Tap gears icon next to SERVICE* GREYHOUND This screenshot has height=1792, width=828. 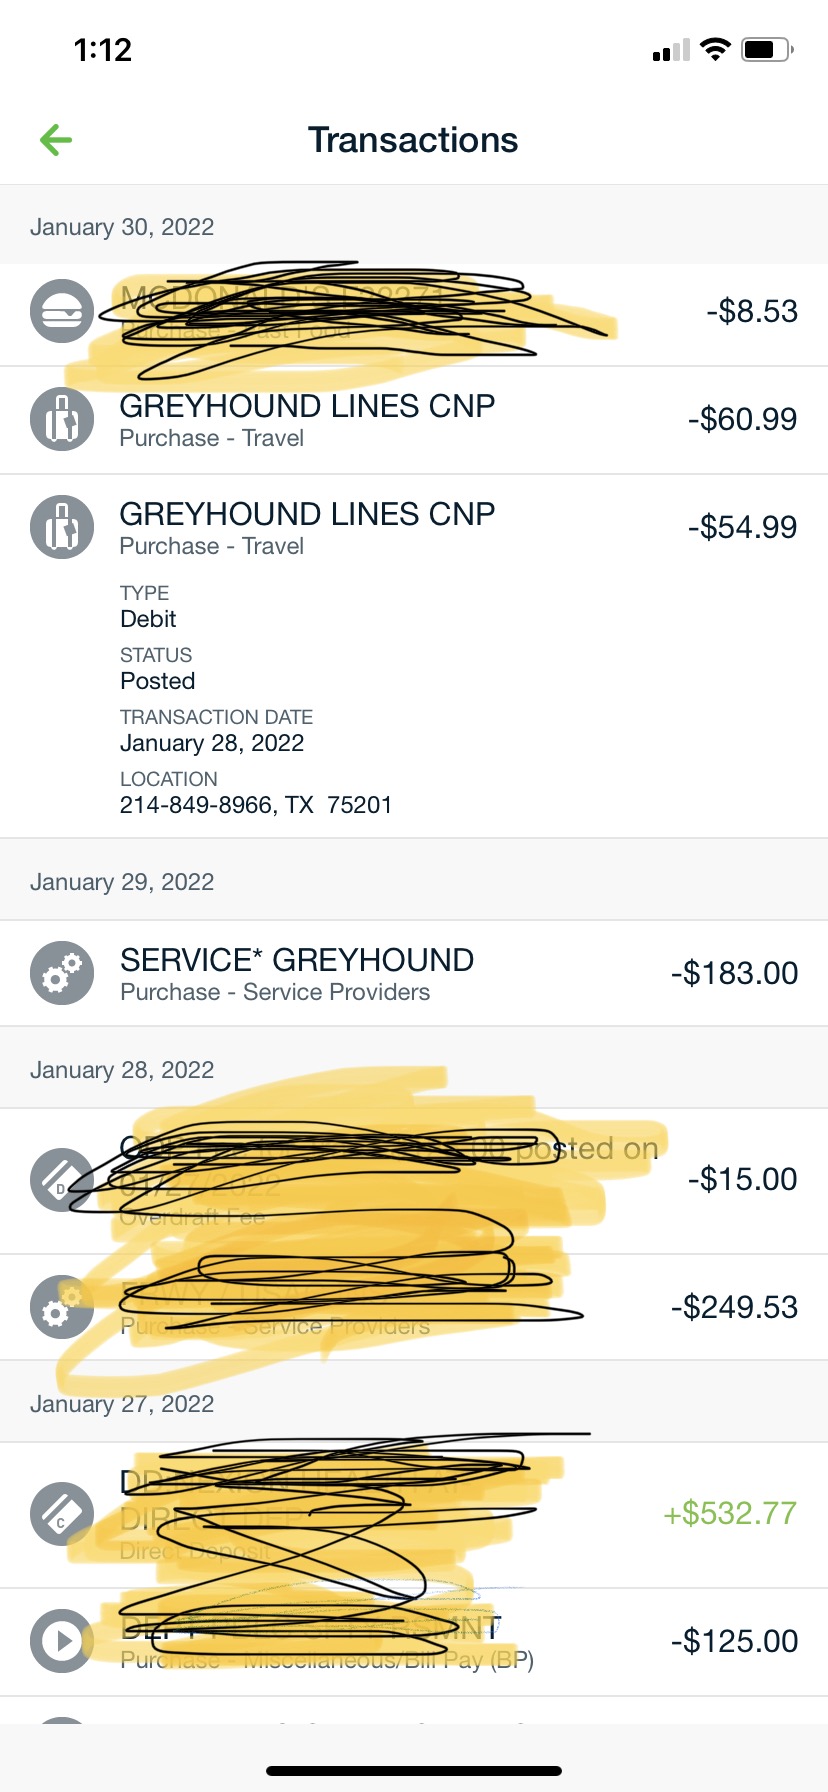click(x=62, y=973)
